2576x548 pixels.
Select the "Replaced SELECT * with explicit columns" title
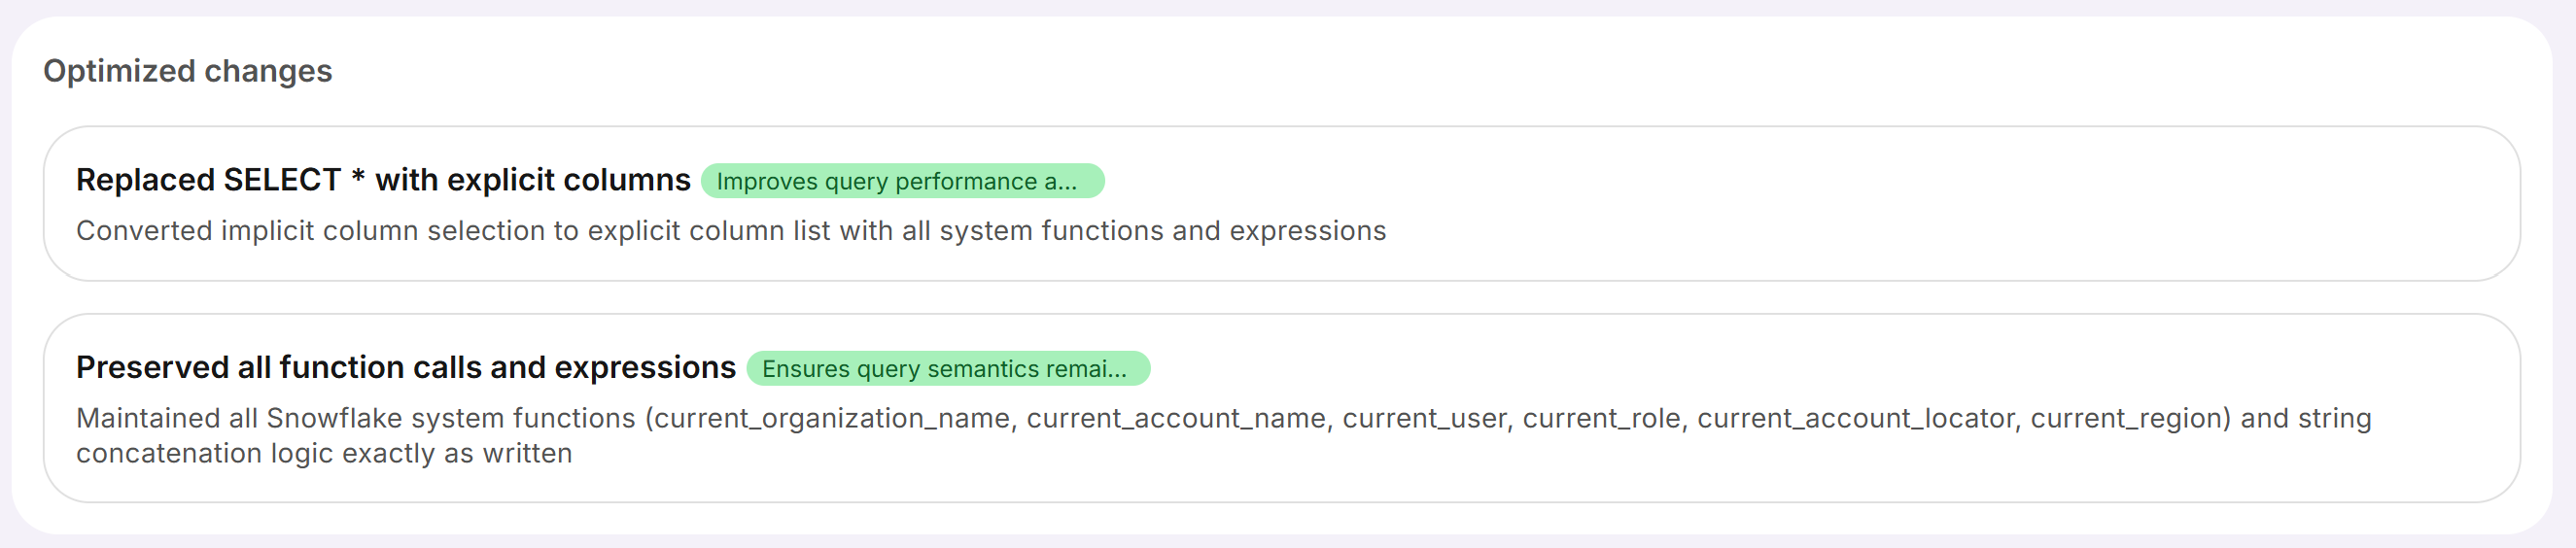(x=383, y=180)
